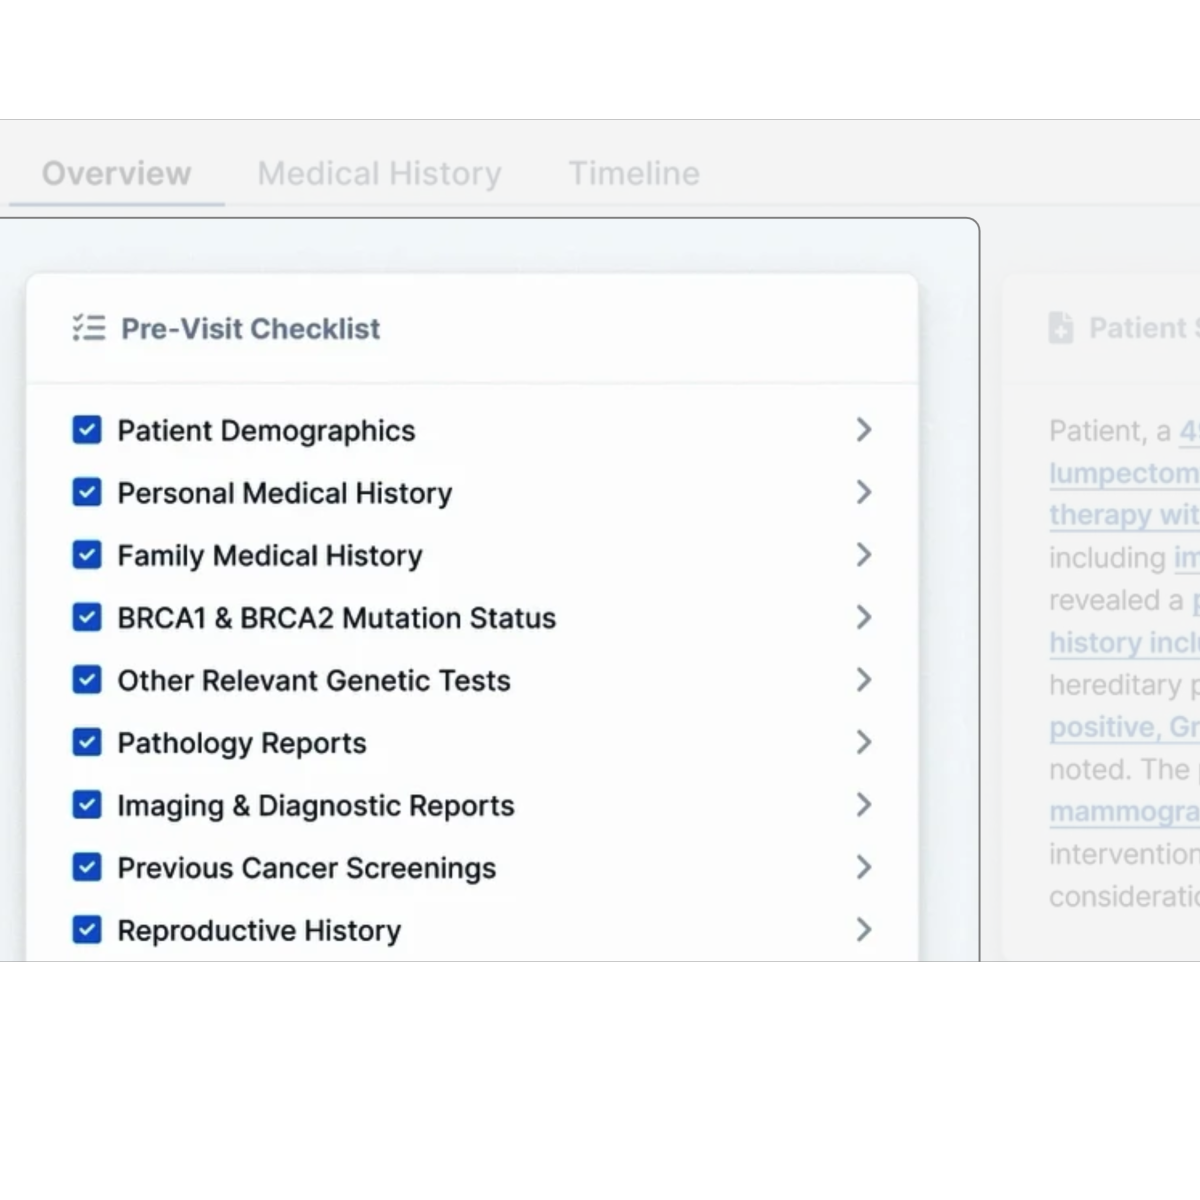
Task: Click the mammogram hyperlink
Action: [1122, 811]
